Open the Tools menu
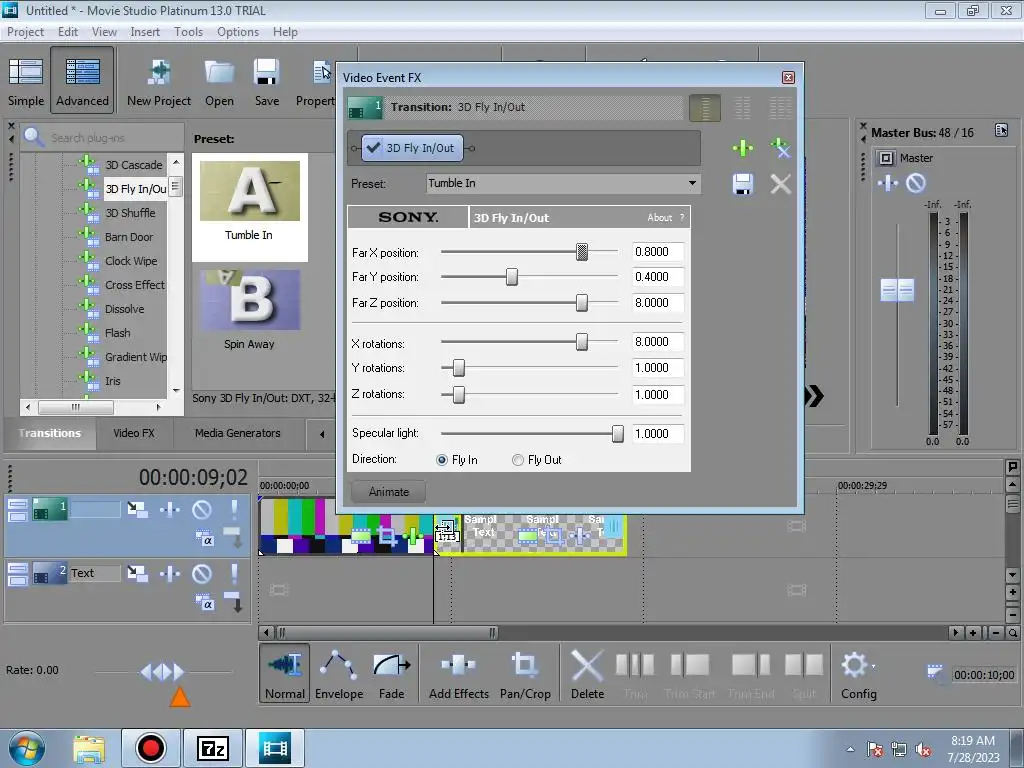Viewport: 1024px width, 768px height. (188, 32)
